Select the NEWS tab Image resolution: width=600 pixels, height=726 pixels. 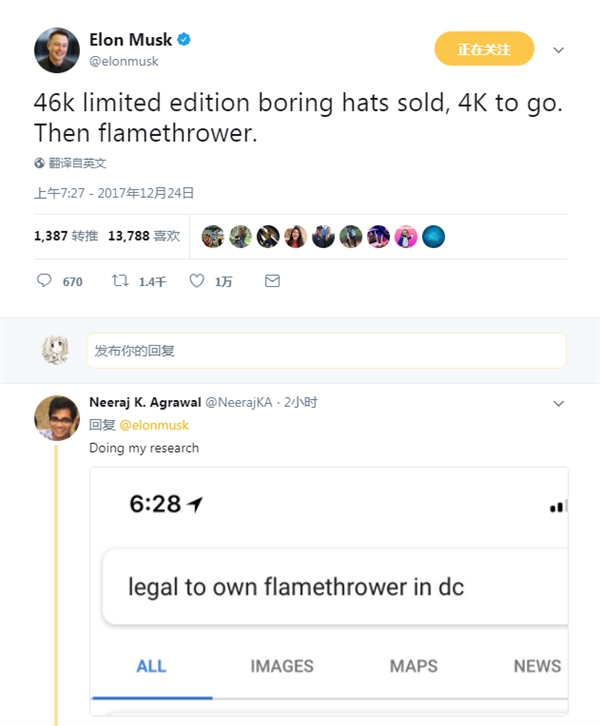pos(537,666)
